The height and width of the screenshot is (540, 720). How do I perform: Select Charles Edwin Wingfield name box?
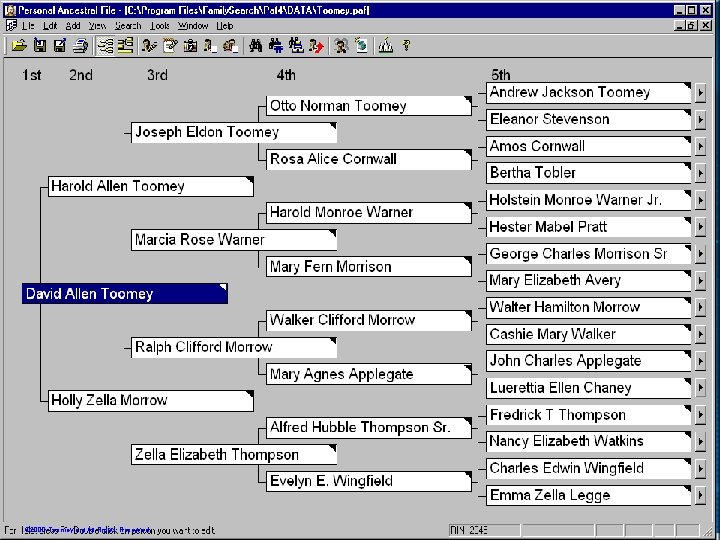589,468
